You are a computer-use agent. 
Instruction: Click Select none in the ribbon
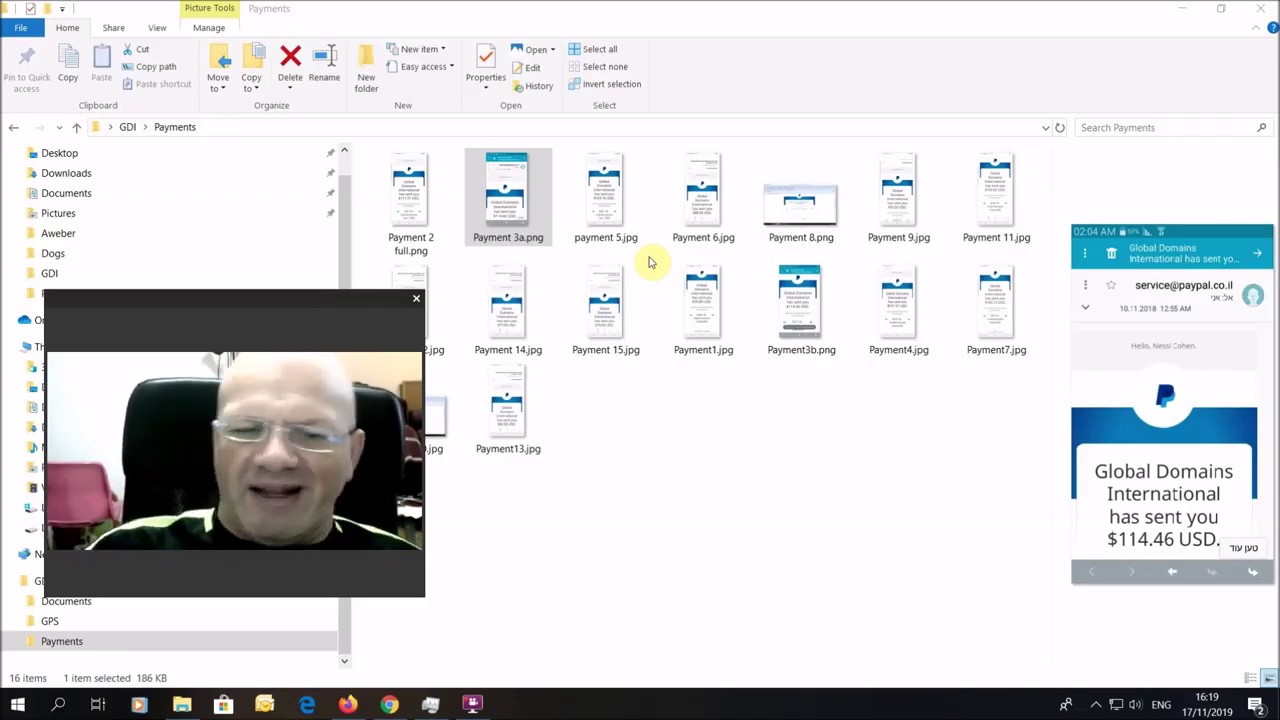pyautogui.click(x=598, y=67)
